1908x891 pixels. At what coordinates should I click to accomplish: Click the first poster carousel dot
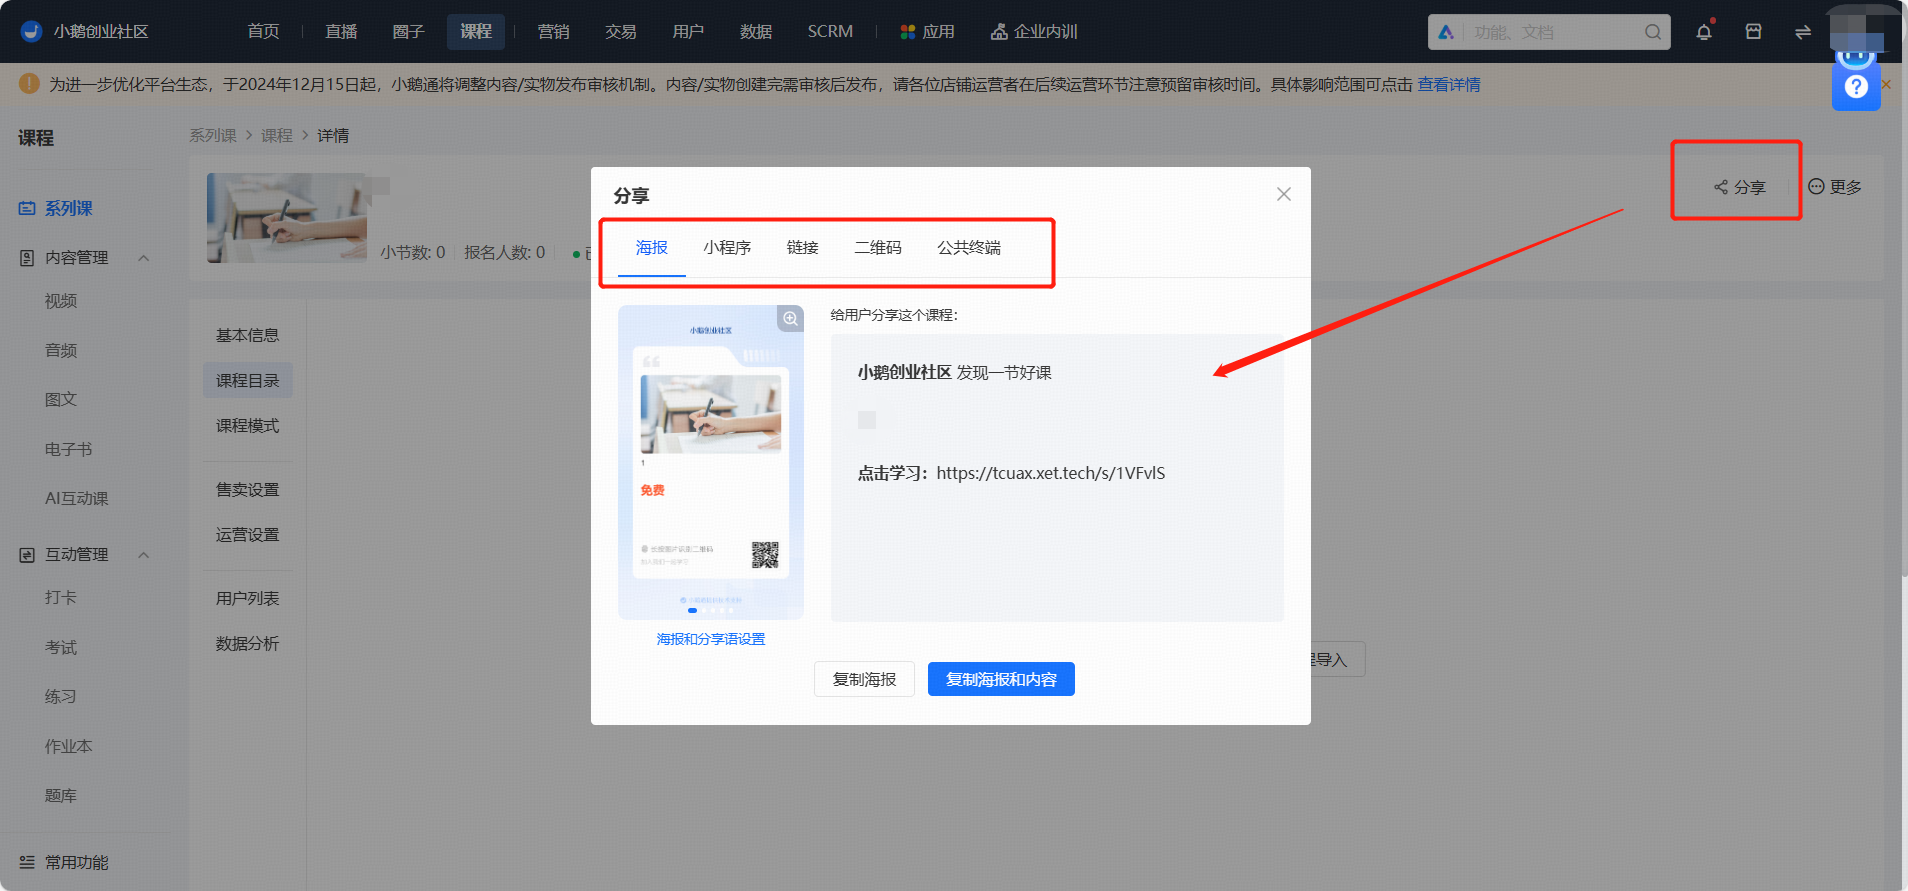pos(692,610)
